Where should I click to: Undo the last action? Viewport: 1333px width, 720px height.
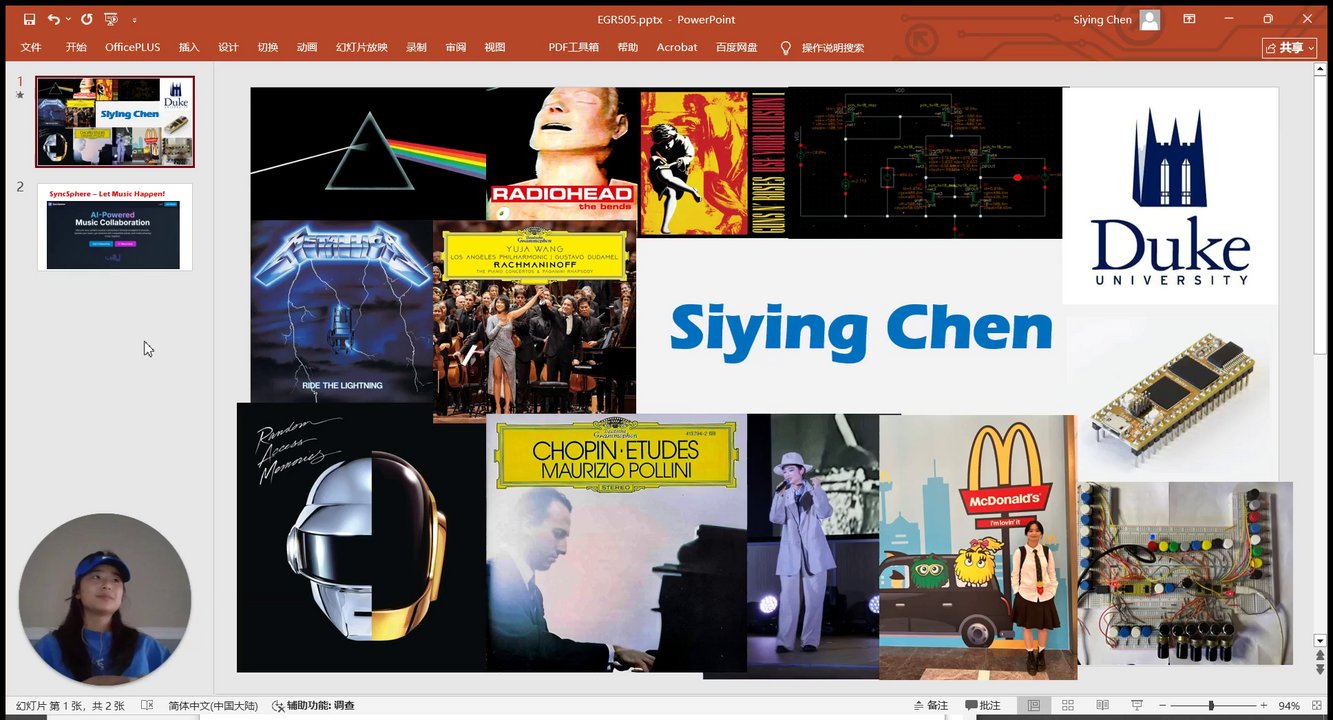[53, 19]
